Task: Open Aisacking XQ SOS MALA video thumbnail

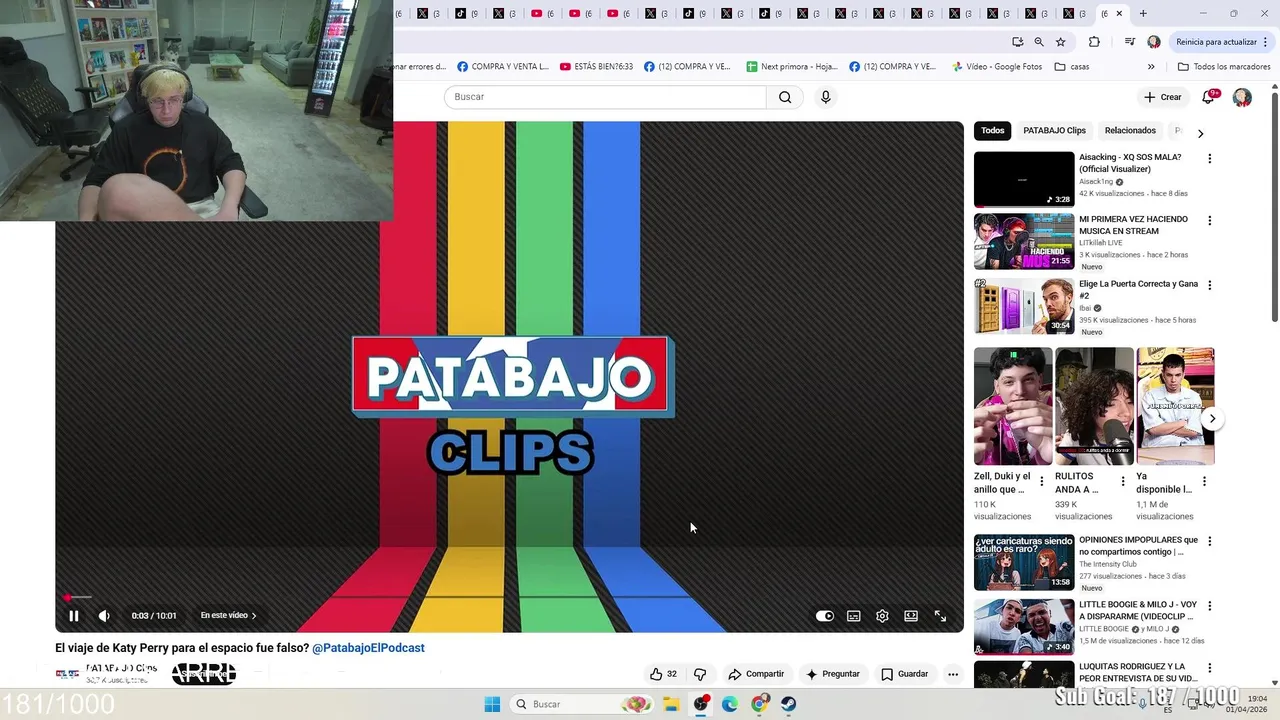Action: tap(1024, 179)
